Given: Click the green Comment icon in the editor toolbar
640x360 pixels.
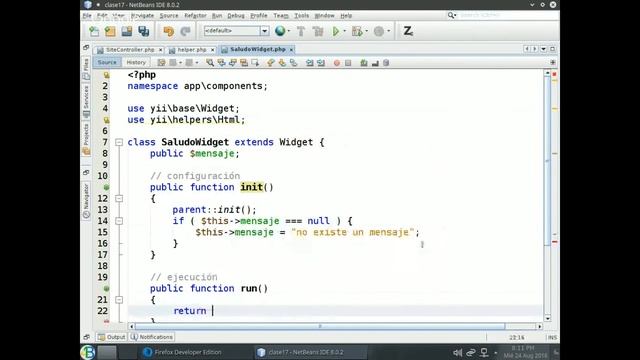Looking at the screenshot, I should point(364,63).
